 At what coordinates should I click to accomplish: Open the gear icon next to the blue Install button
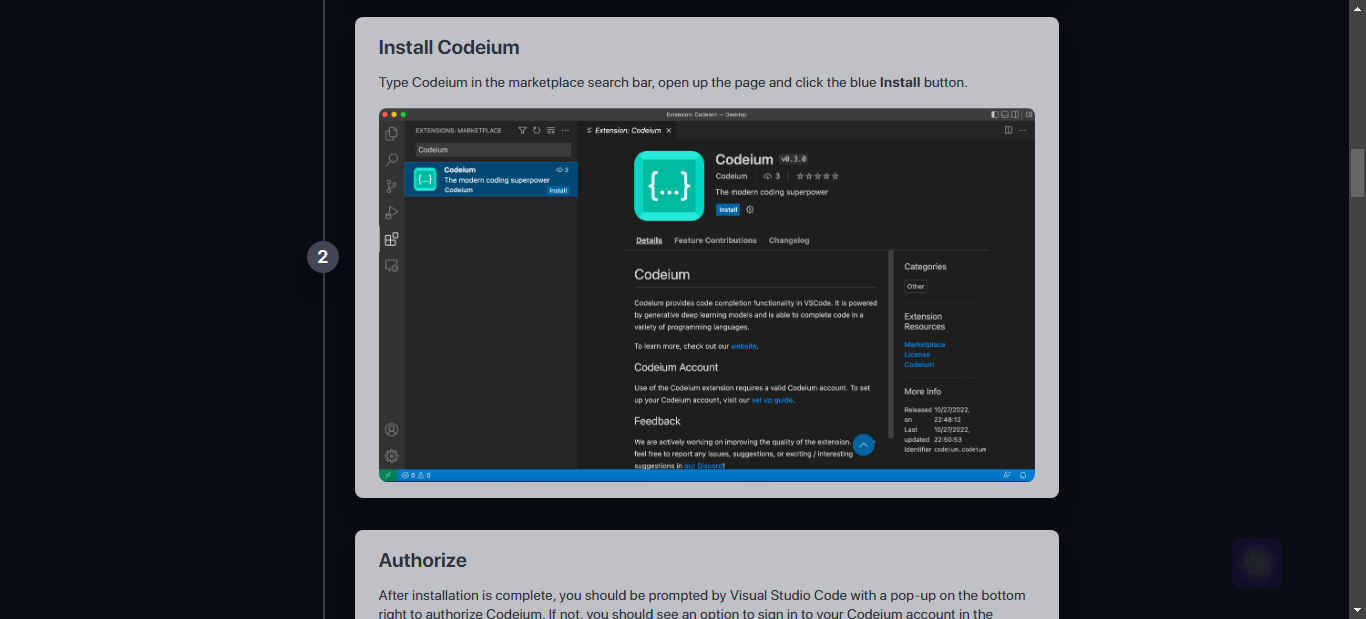[750, 210]
